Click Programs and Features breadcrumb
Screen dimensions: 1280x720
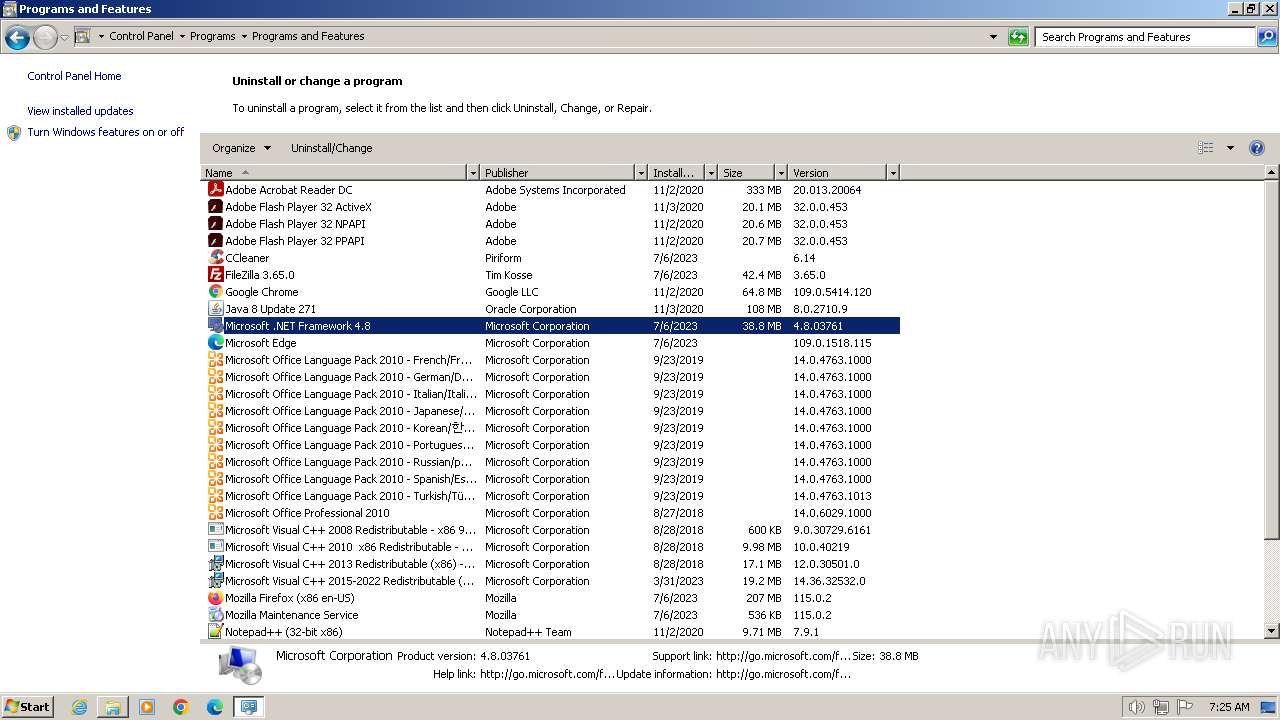pyautogui.click(x=308, y=36)
